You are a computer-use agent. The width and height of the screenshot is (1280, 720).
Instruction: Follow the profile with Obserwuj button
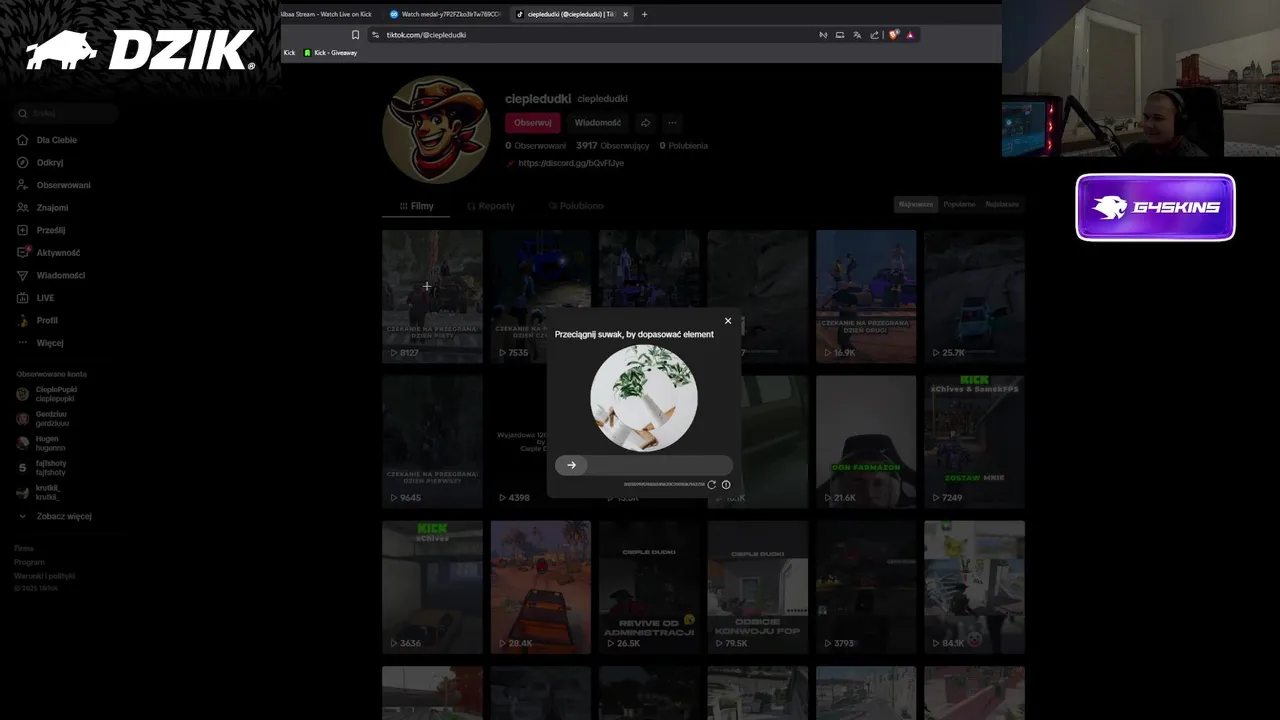click(x=533, y=123)
